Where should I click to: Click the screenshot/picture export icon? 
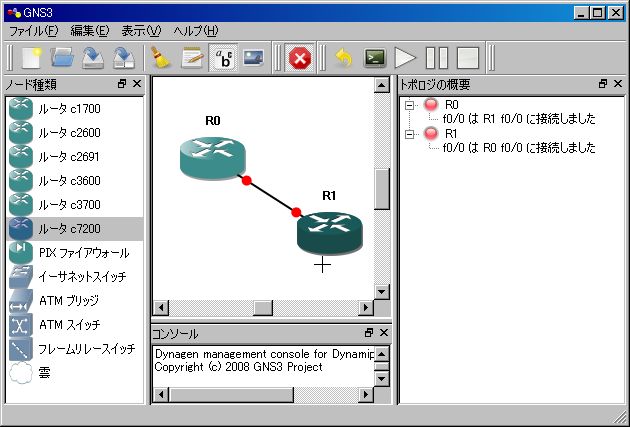pyautogui.click(x=254, y=58)
